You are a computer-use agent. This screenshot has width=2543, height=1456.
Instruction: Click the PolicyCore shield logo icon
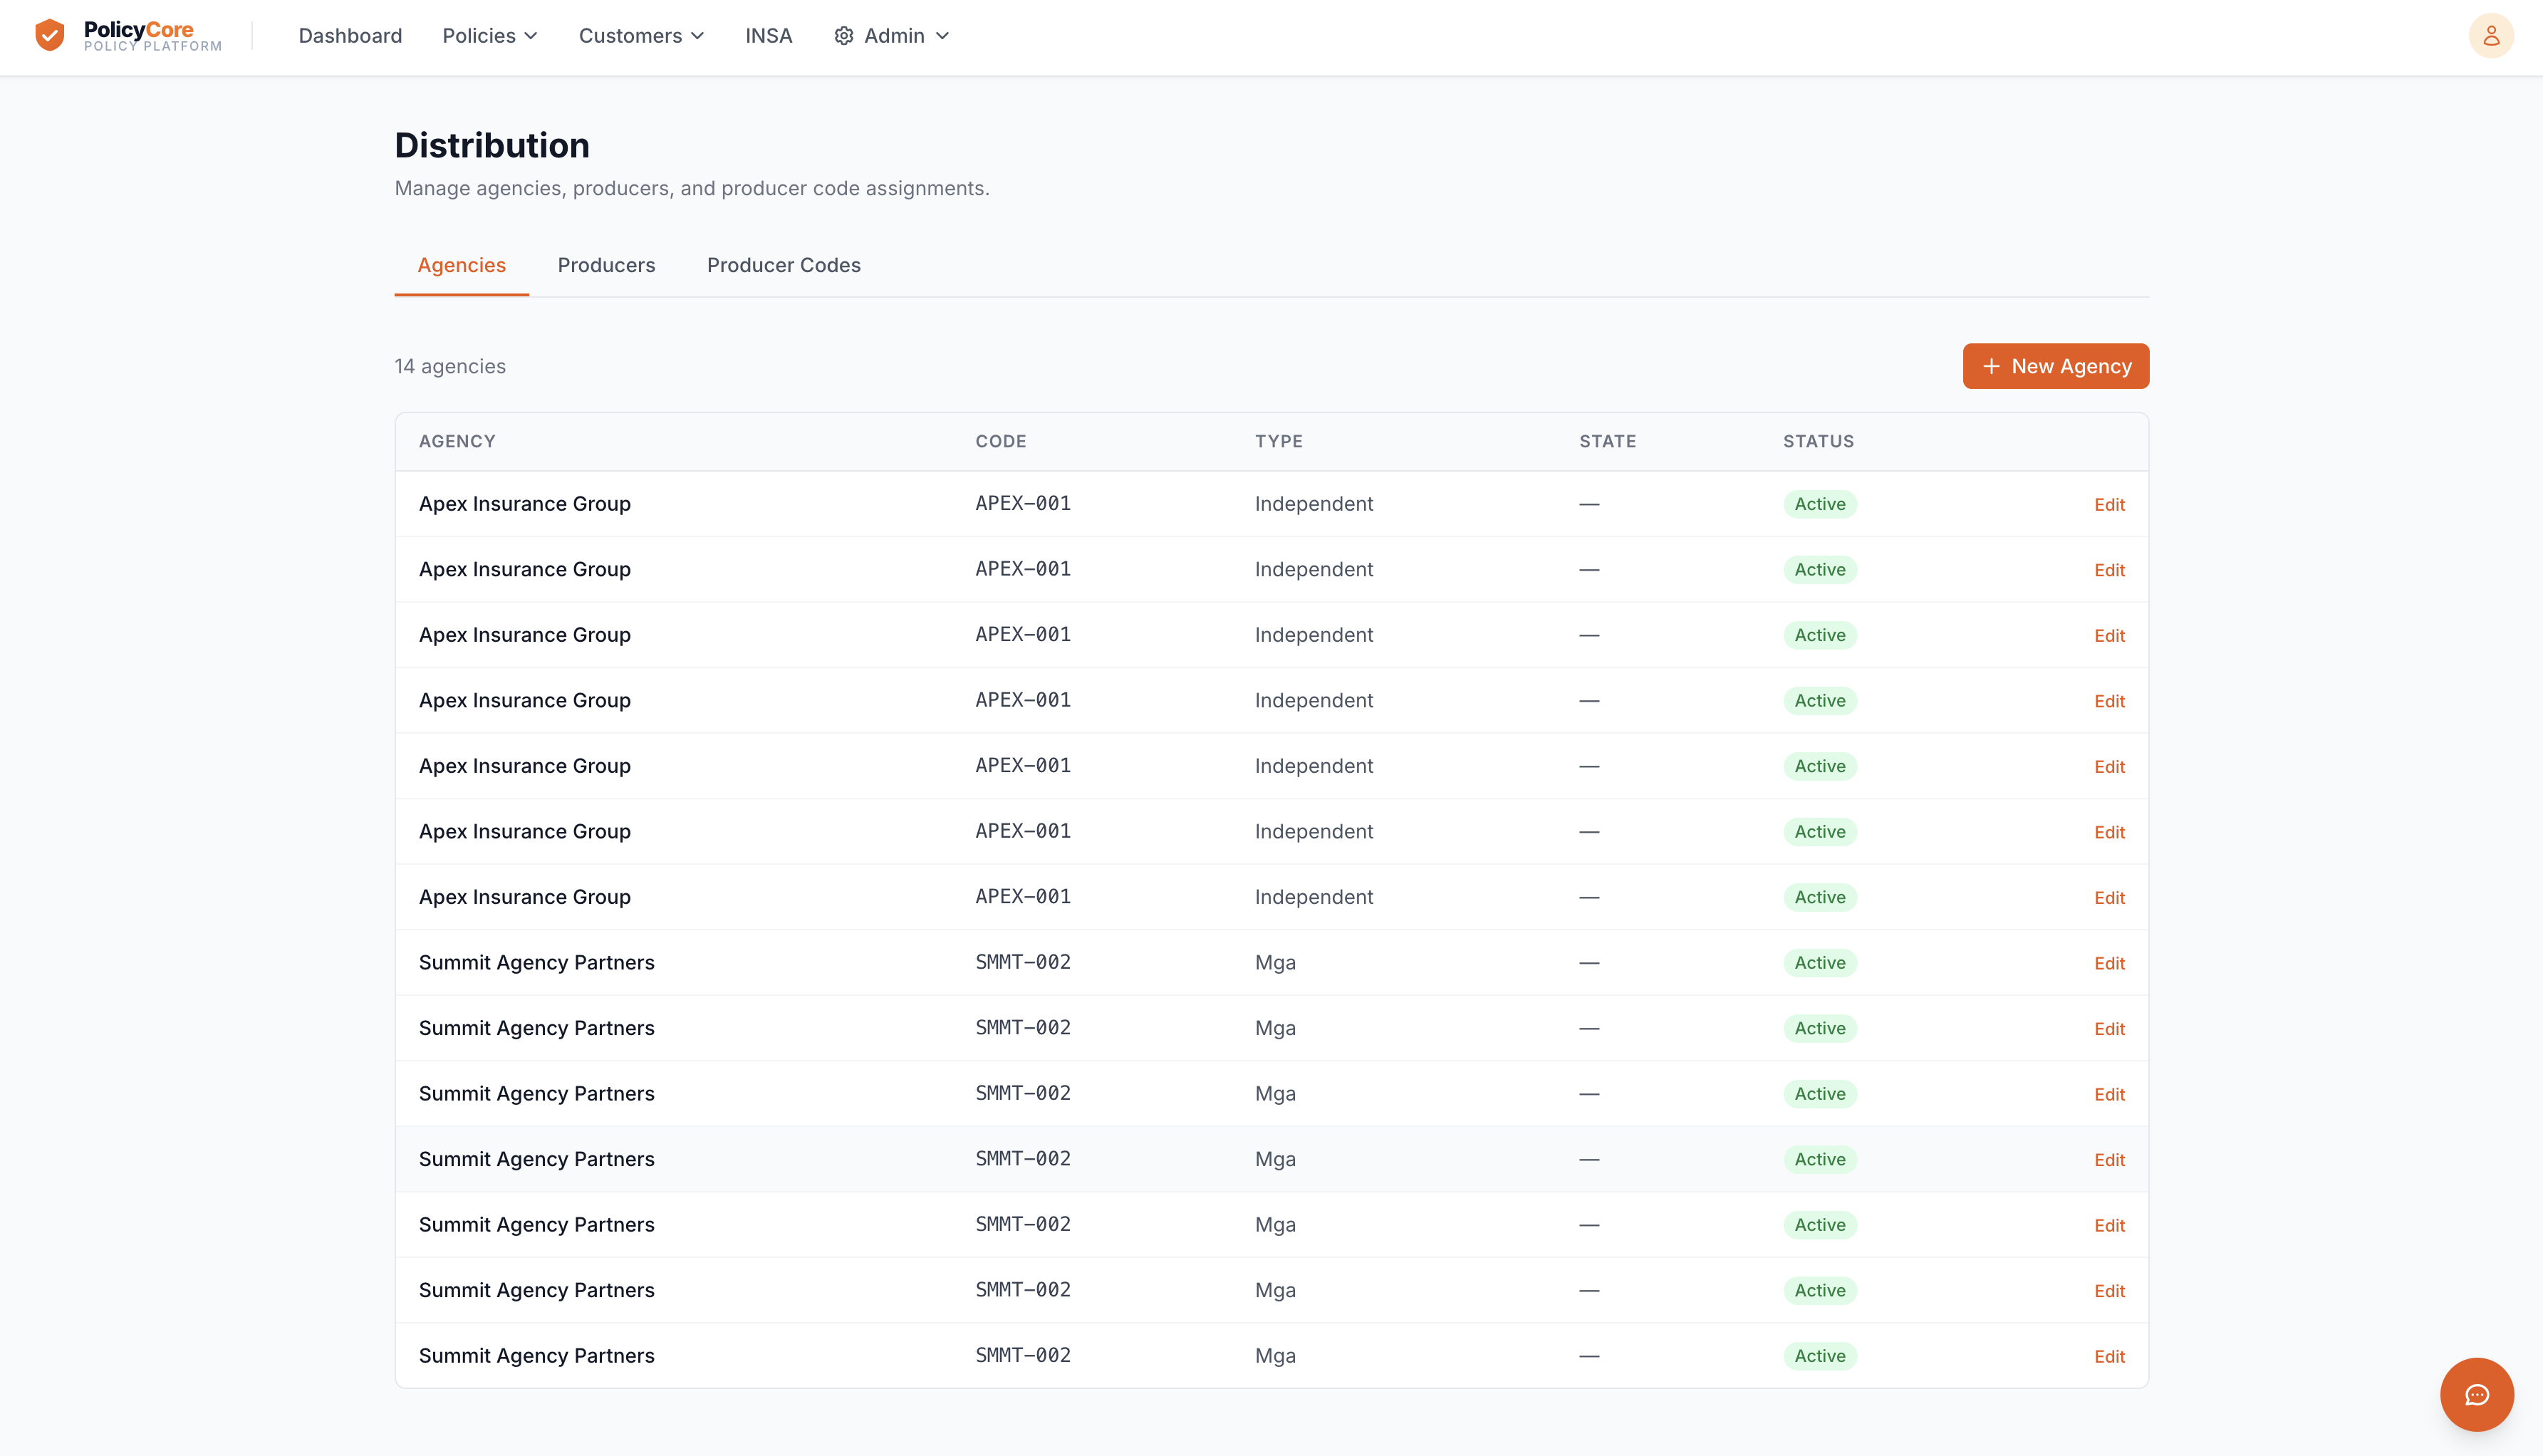(x=49, y=35)
